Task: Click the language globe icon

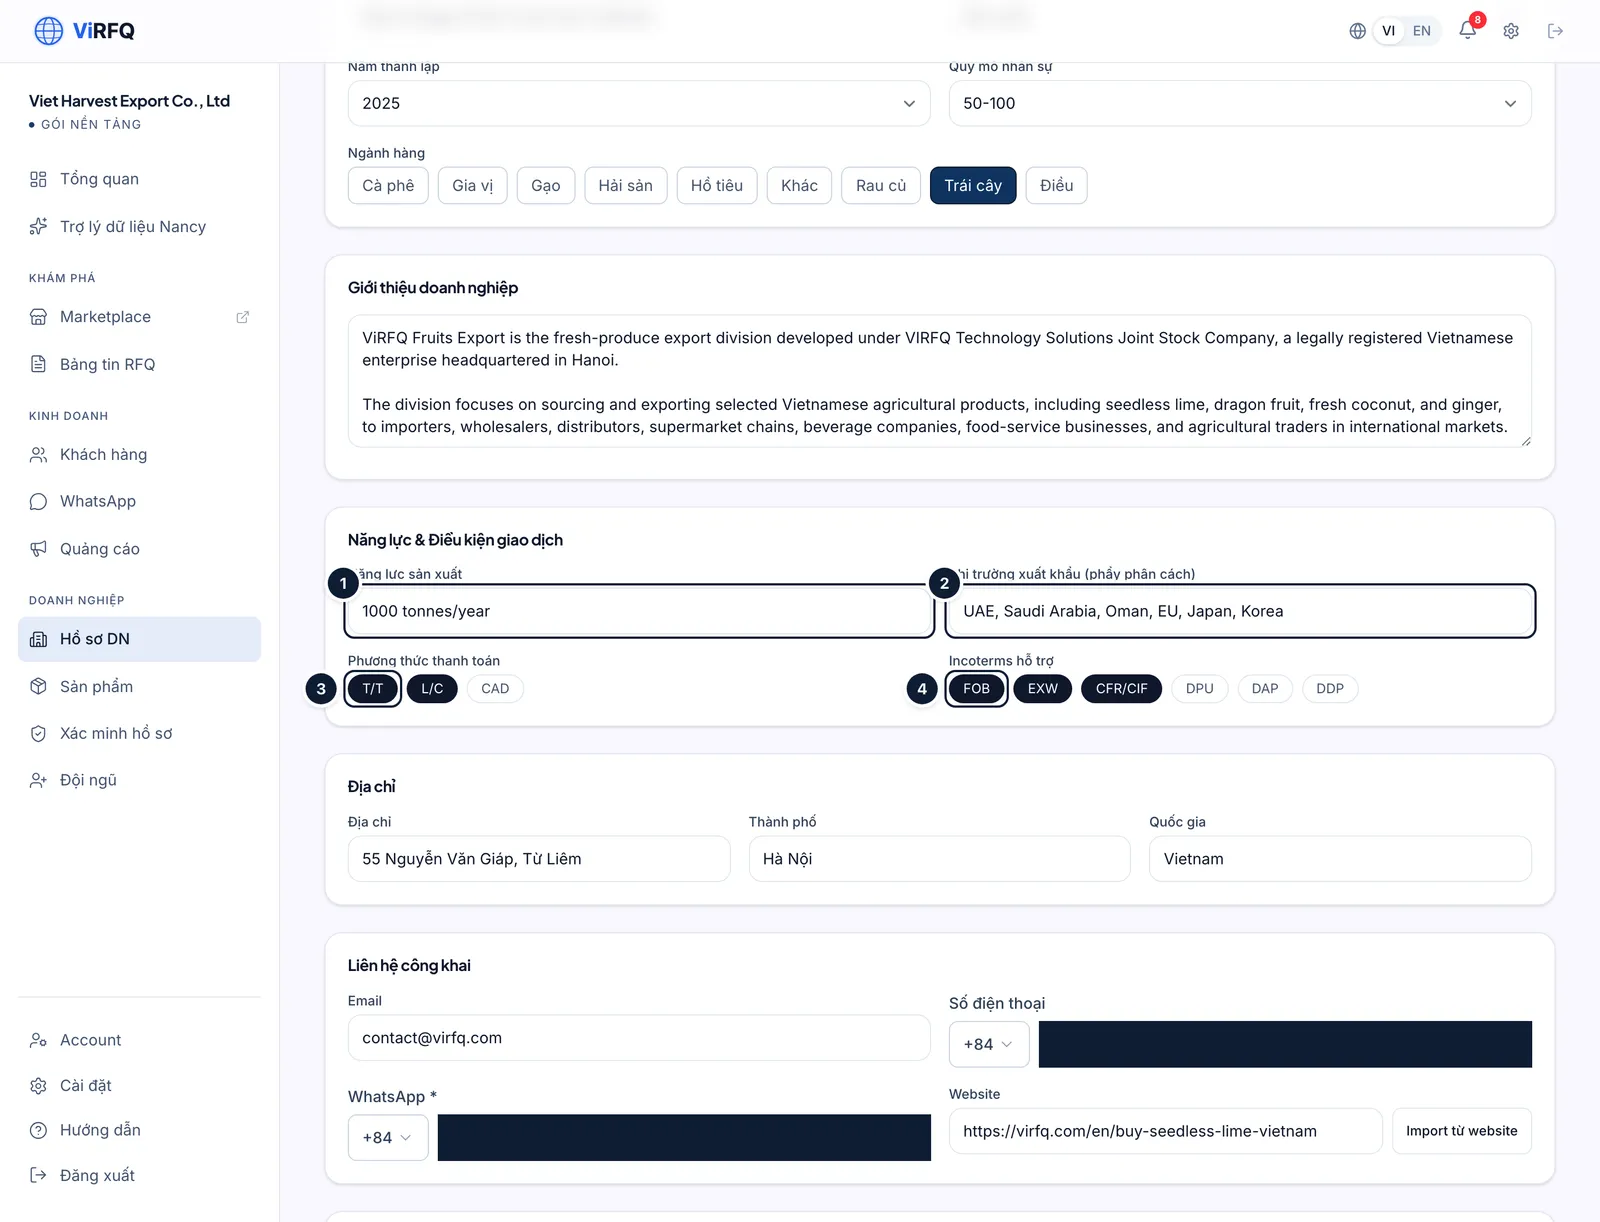Action: [1357, 31]
